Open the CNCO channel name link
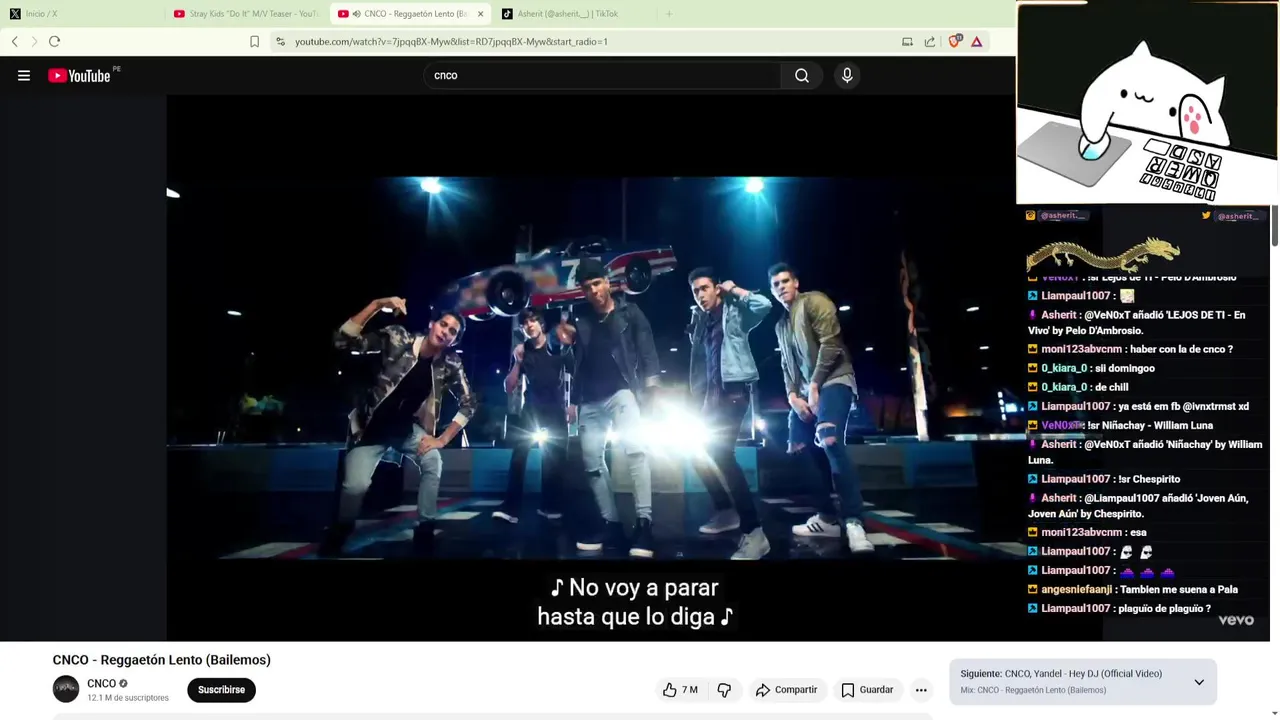 [x=101, y=683]
